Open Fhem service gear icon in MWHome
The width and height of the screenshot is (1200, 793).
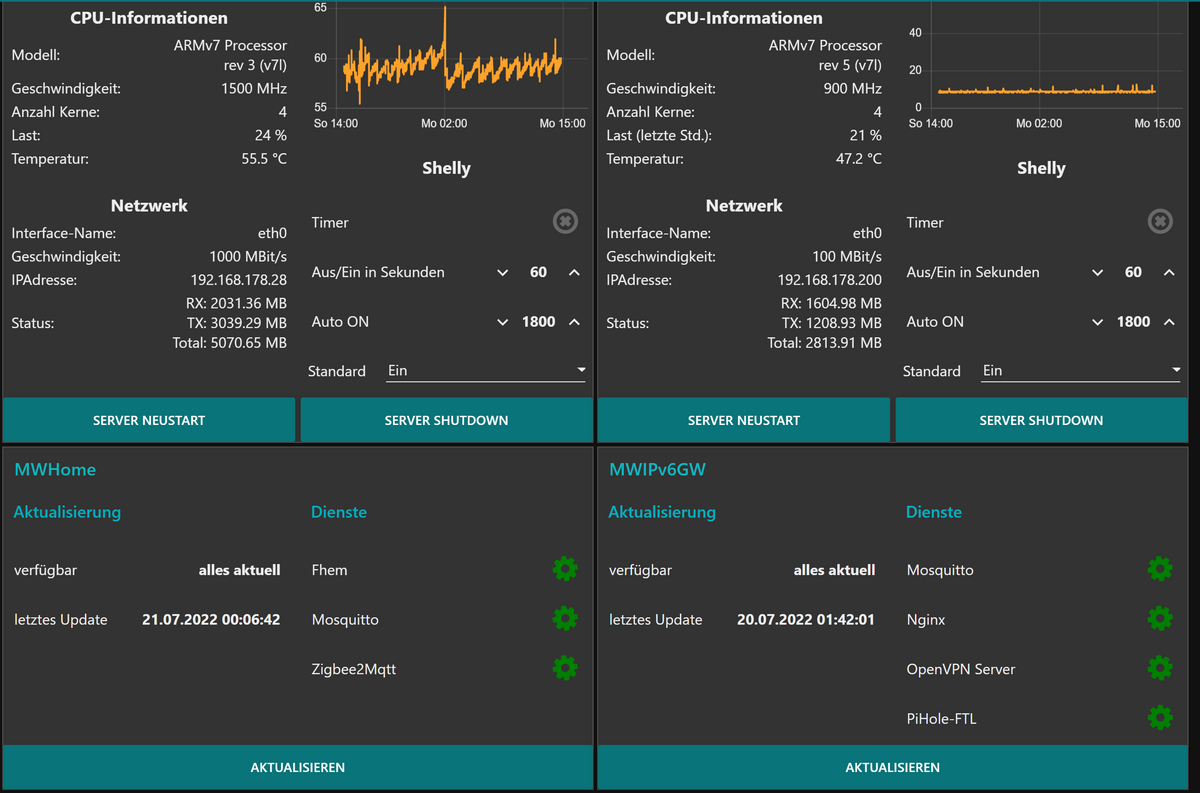coord(565,570)
